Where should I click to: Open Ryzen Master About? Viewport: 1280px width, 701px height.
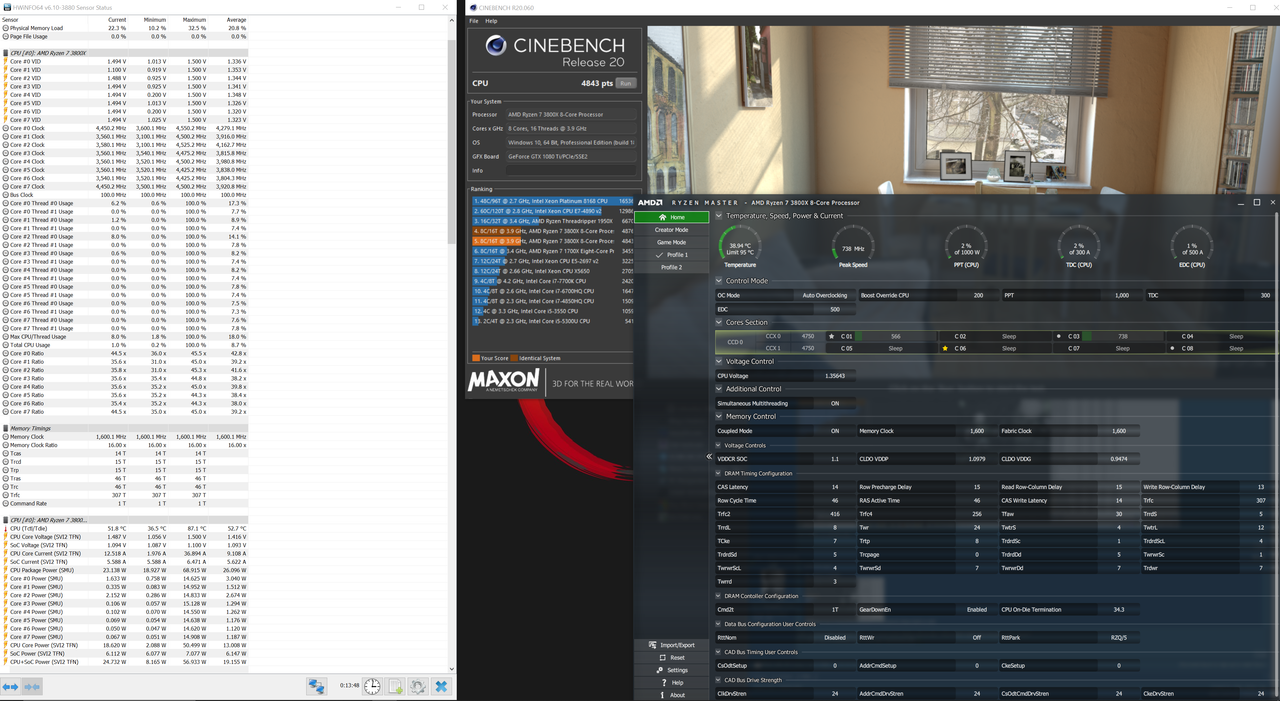672,695
